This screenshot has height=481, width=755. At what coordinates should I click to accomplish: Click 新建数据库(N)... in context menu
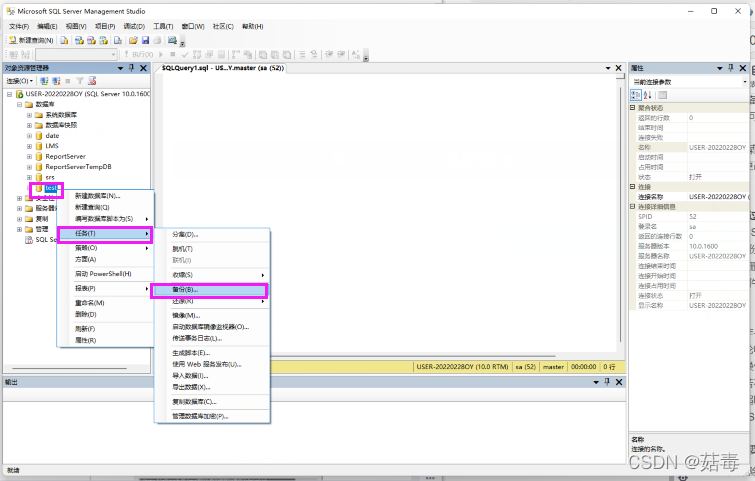[x=97, y=196]
